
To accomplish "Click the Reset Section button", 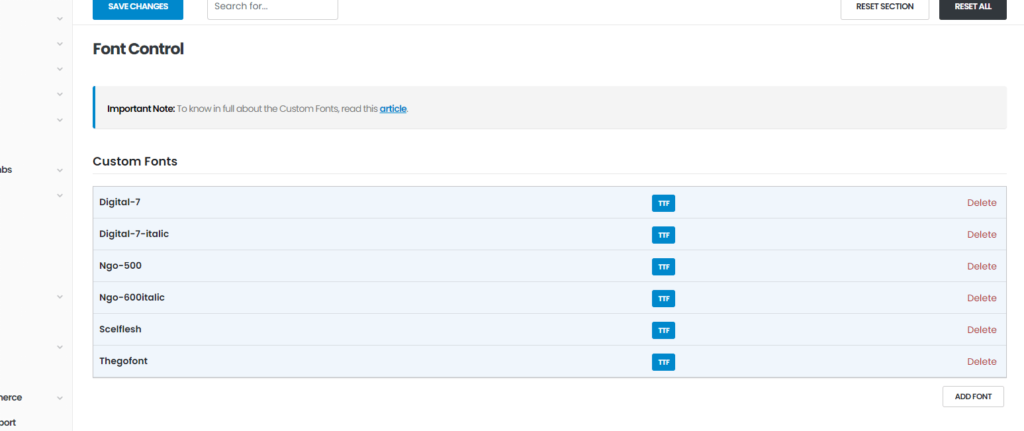I will coord(884,7).
